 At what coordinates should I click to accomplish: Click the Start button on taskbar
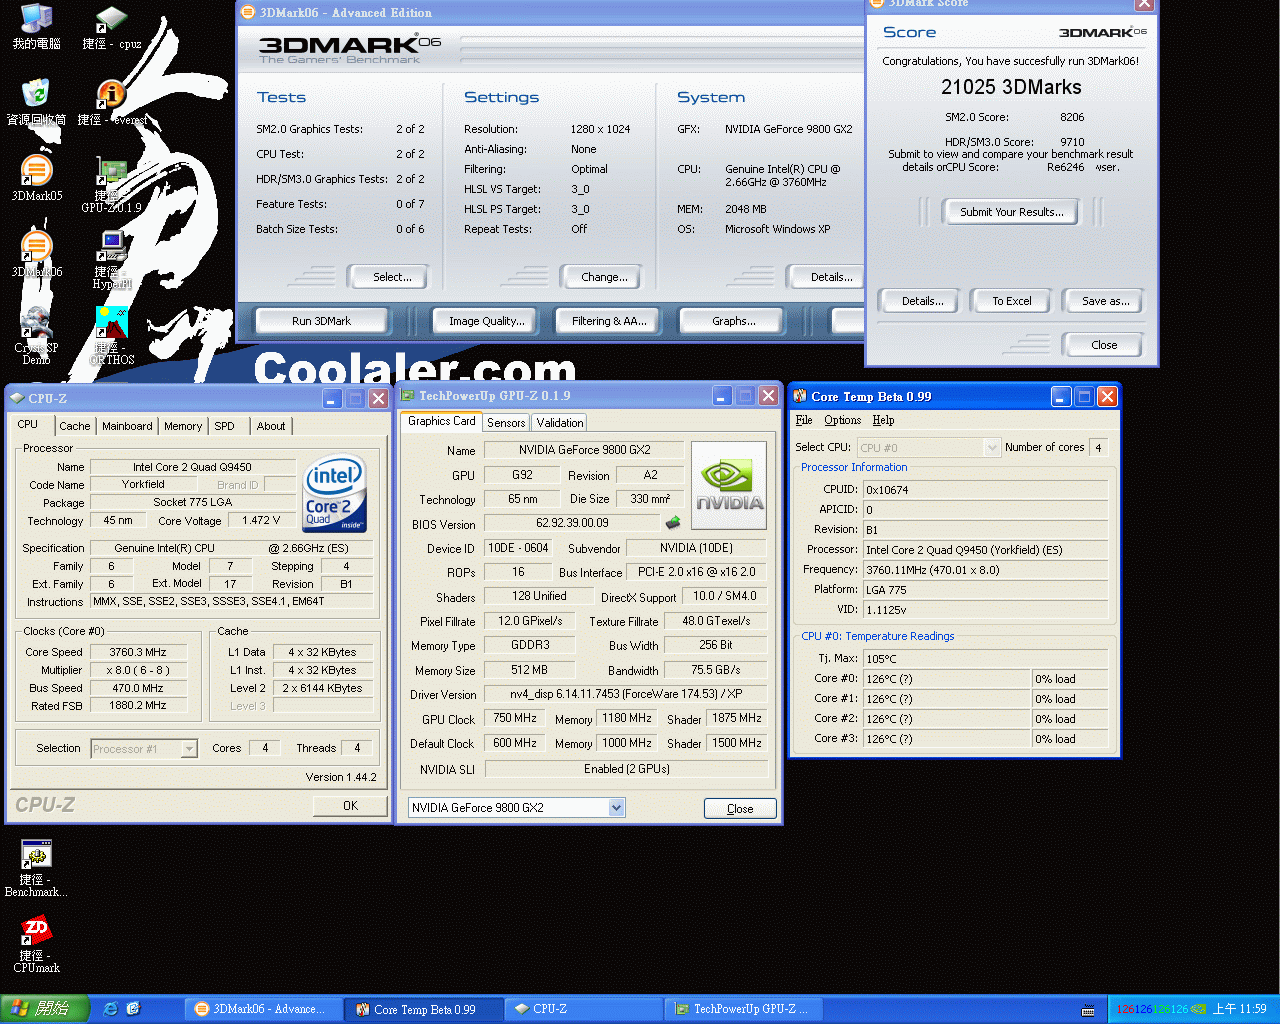tap(45, 1010)
